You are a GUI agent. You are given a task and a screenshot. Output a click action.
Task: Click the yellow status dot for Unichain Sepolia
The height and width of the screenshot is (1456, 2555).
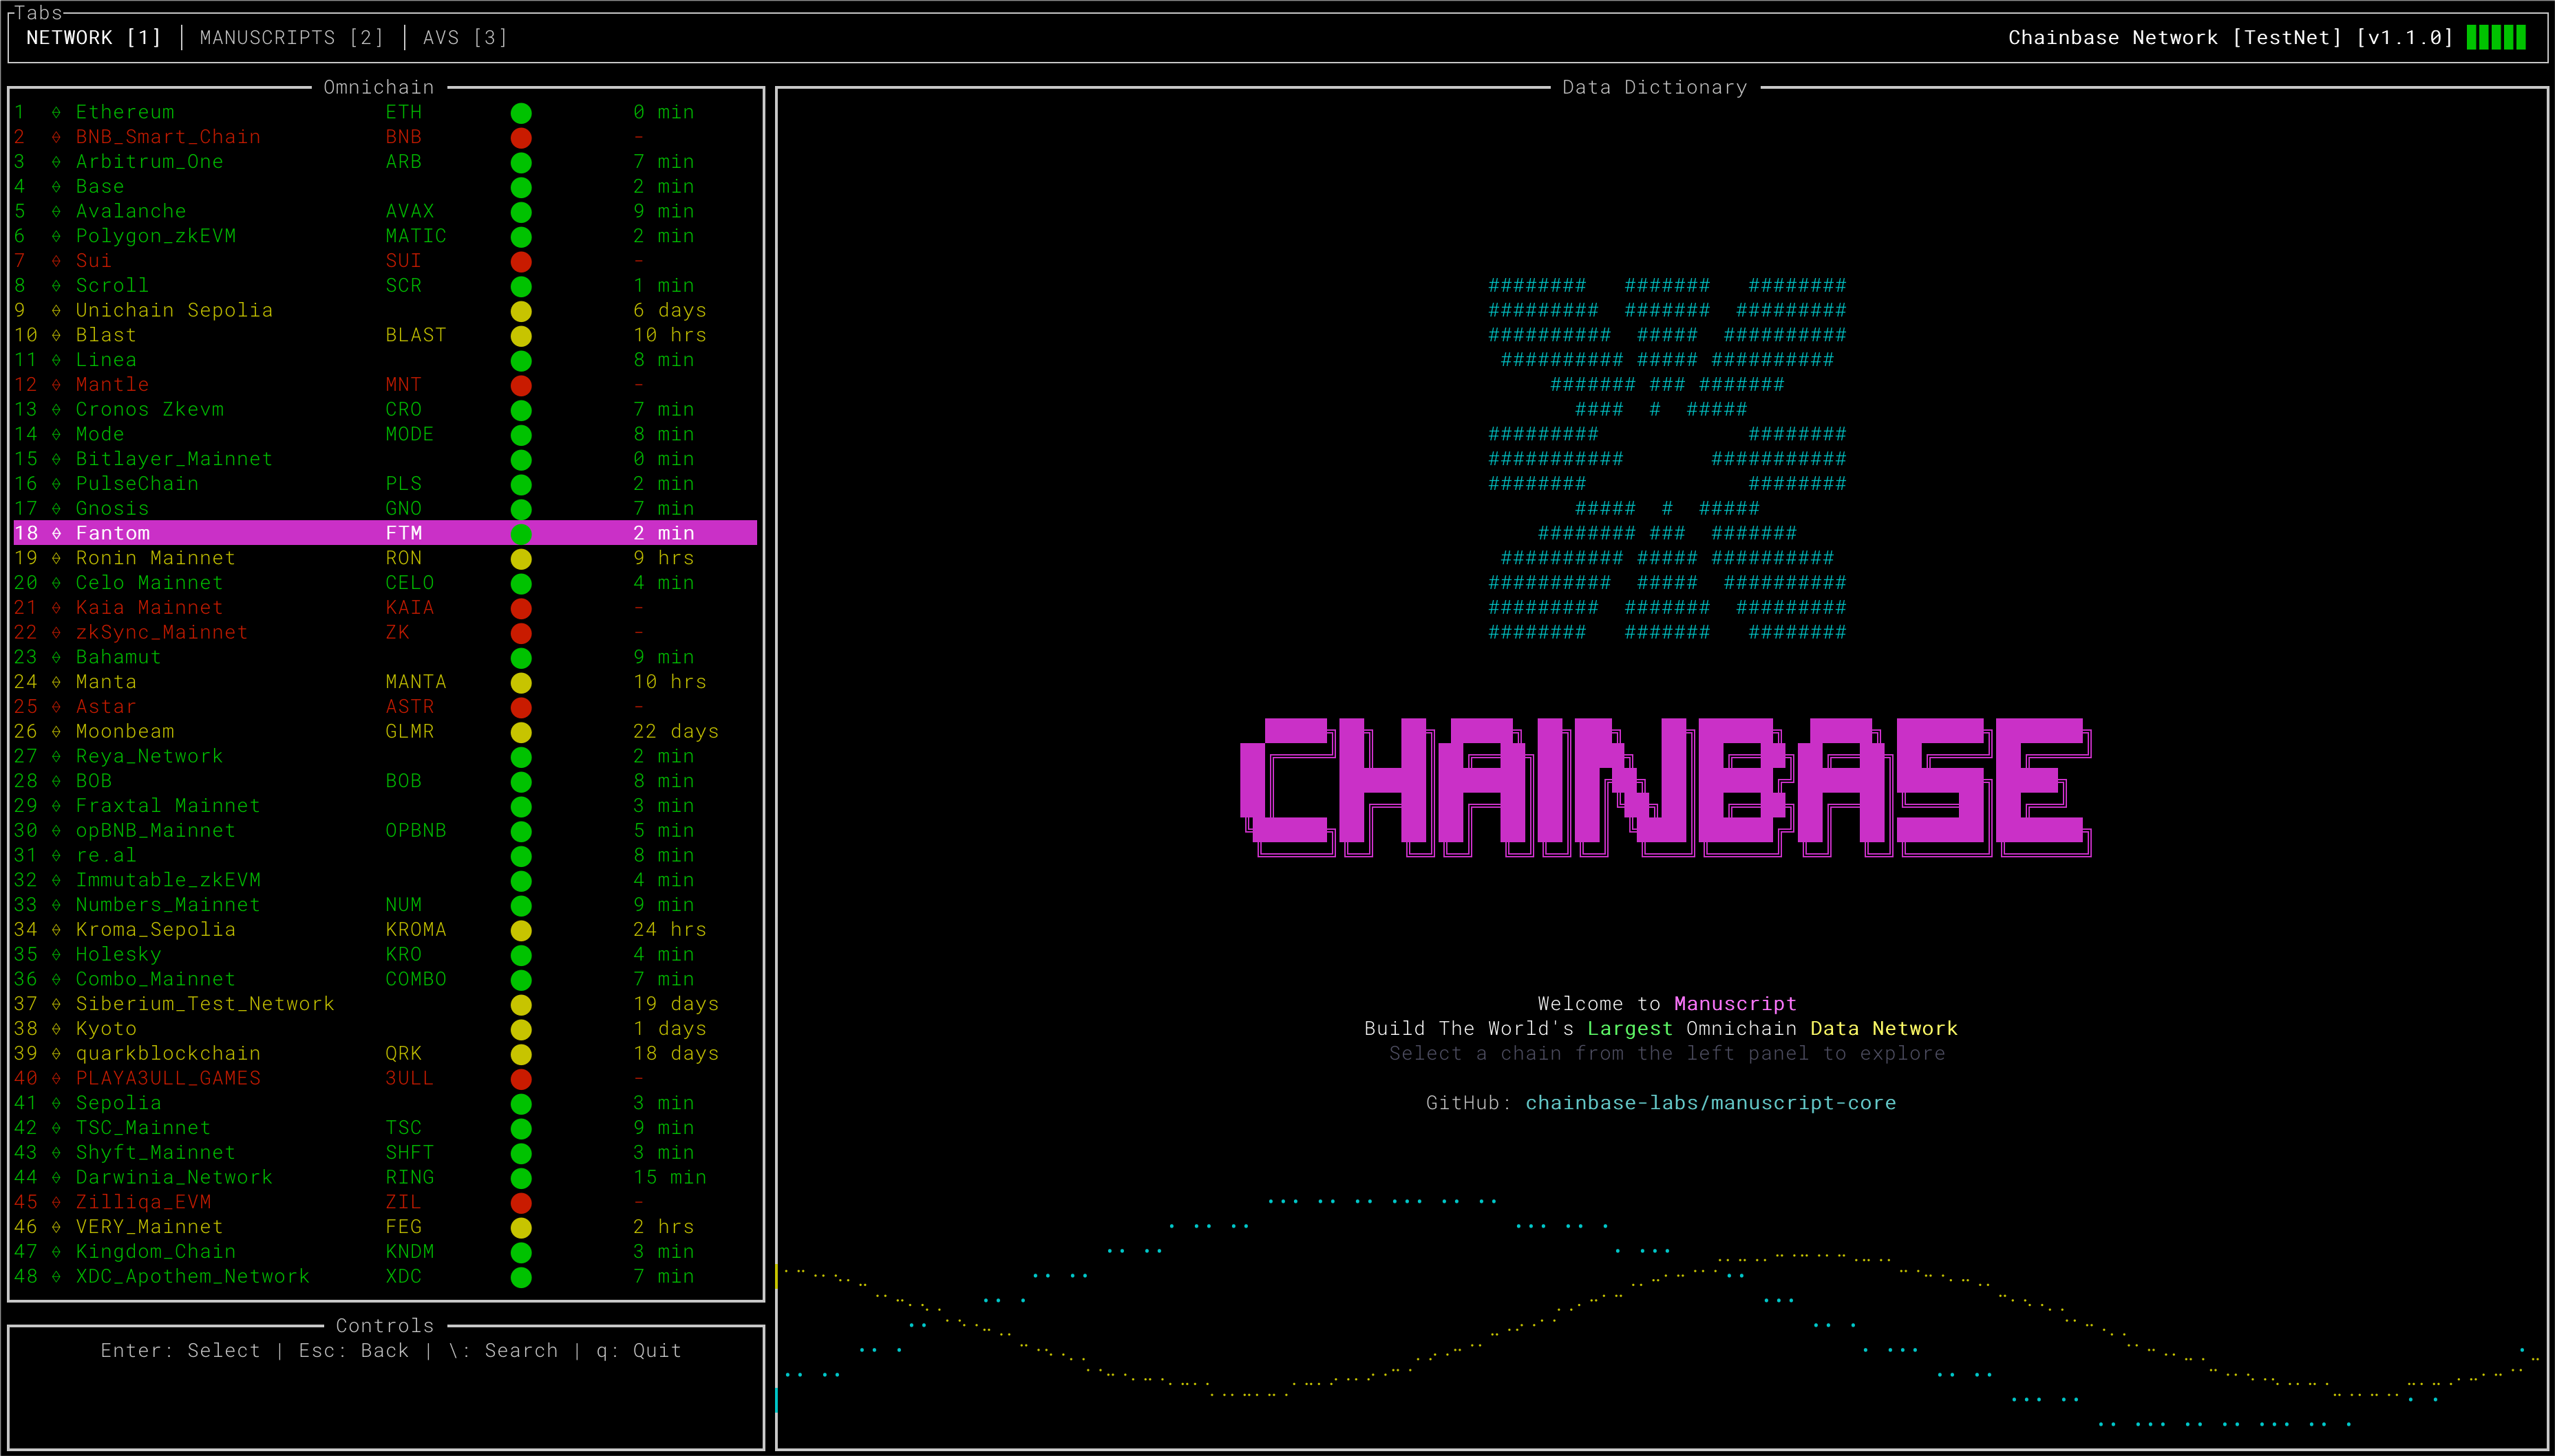(521, 311)
